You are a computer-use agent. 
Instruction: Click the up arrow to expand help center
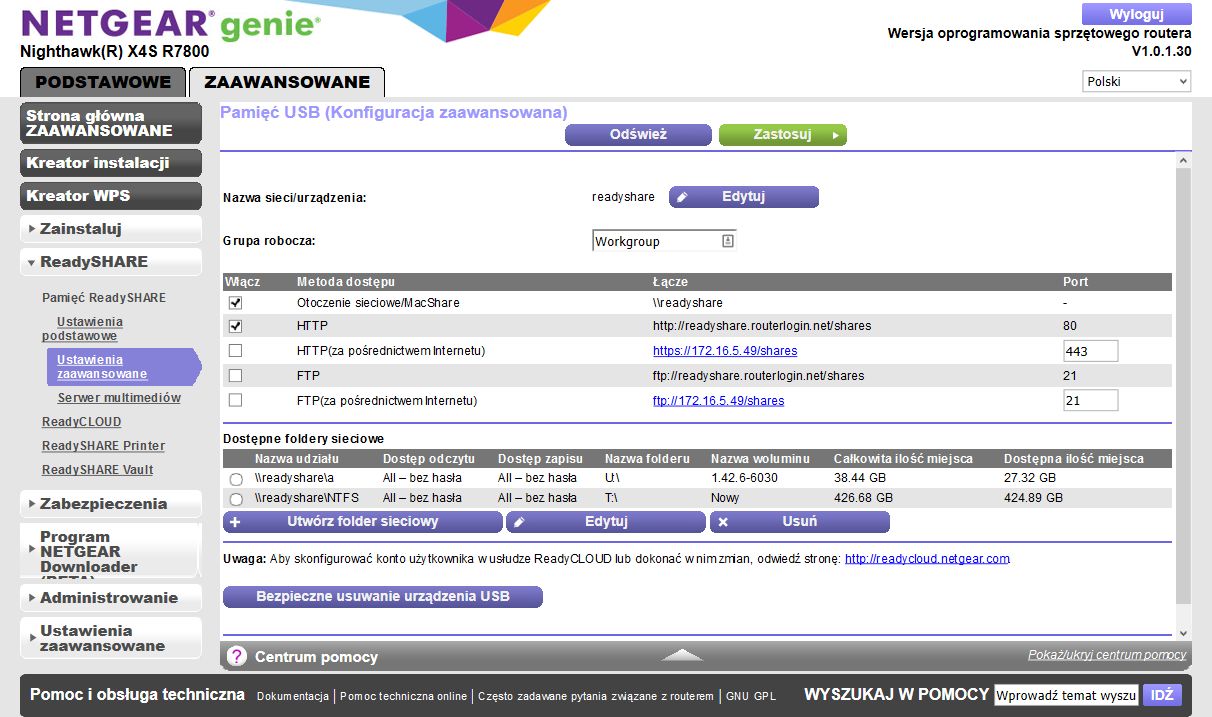pyautogui.click(x=683, y=655)
